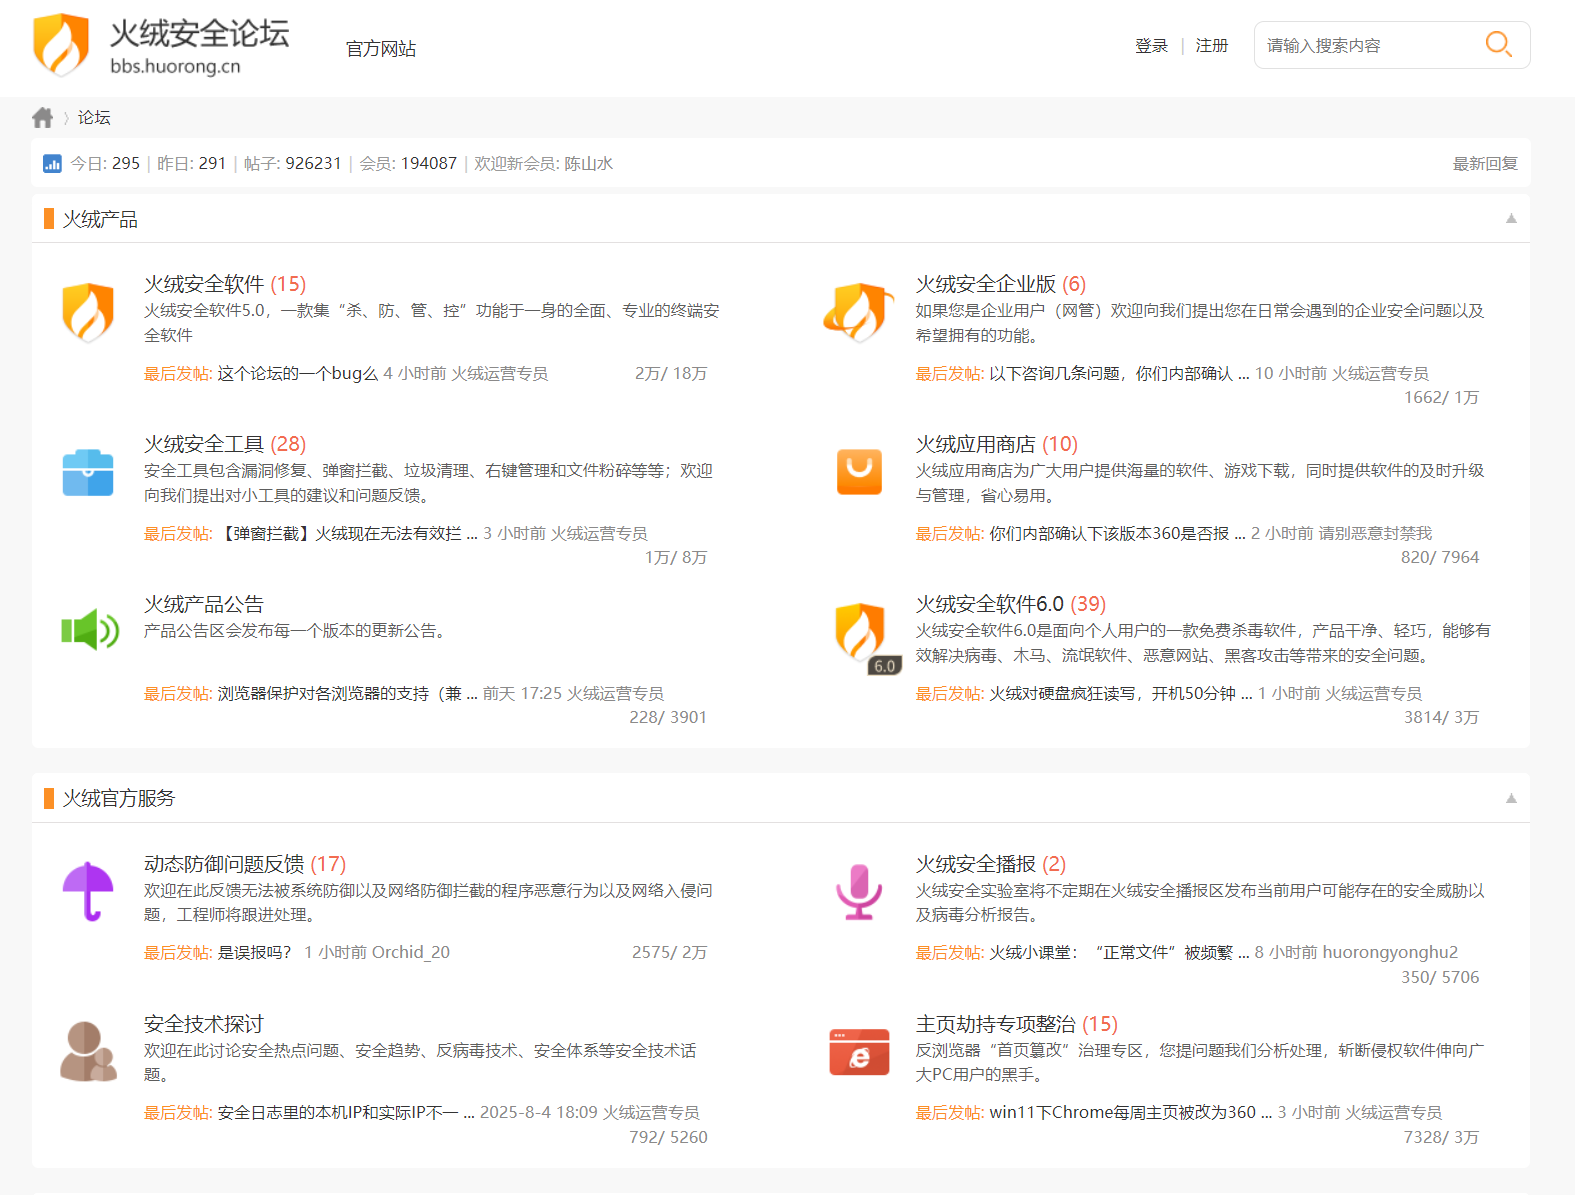1575x1195 pixels.
Task: Click the 火绒产品 section heading
Action: 100,219
